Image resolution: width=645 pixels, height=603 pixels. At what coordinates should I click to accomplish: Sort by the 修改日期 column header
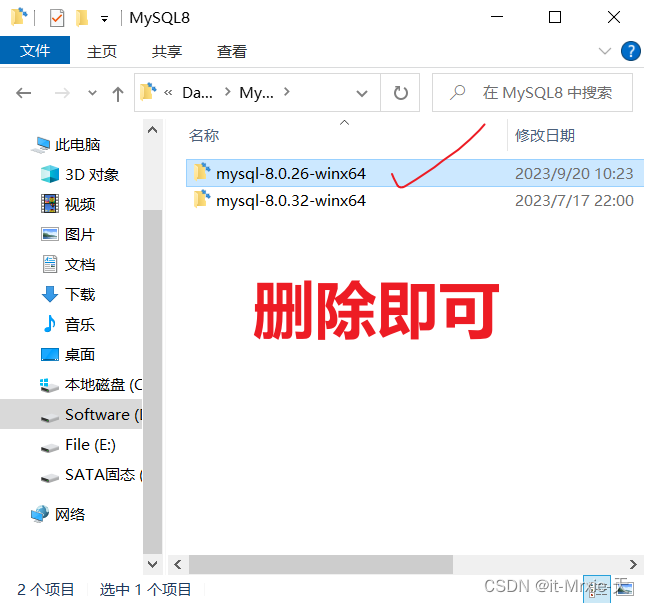click(545, 135)
